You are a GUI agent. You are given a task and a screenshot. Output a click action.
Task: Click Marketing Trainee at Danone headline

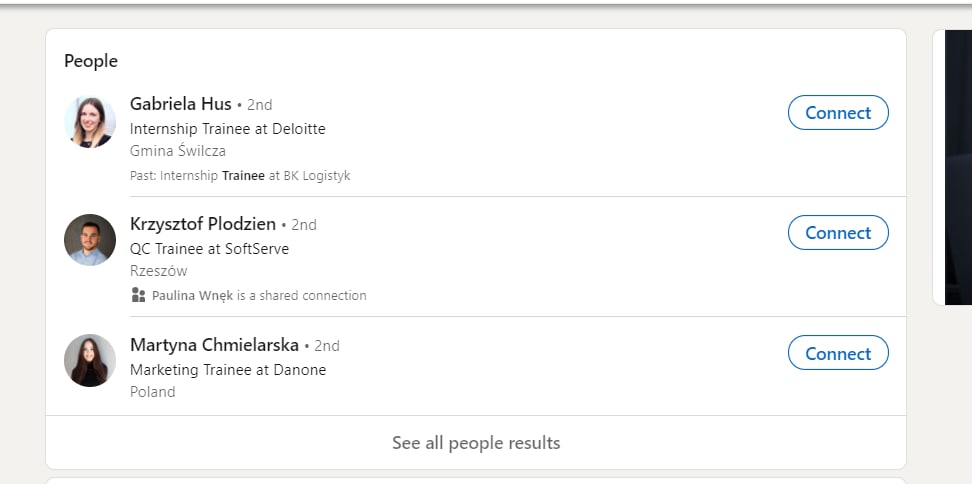click(x=228, y=370)
